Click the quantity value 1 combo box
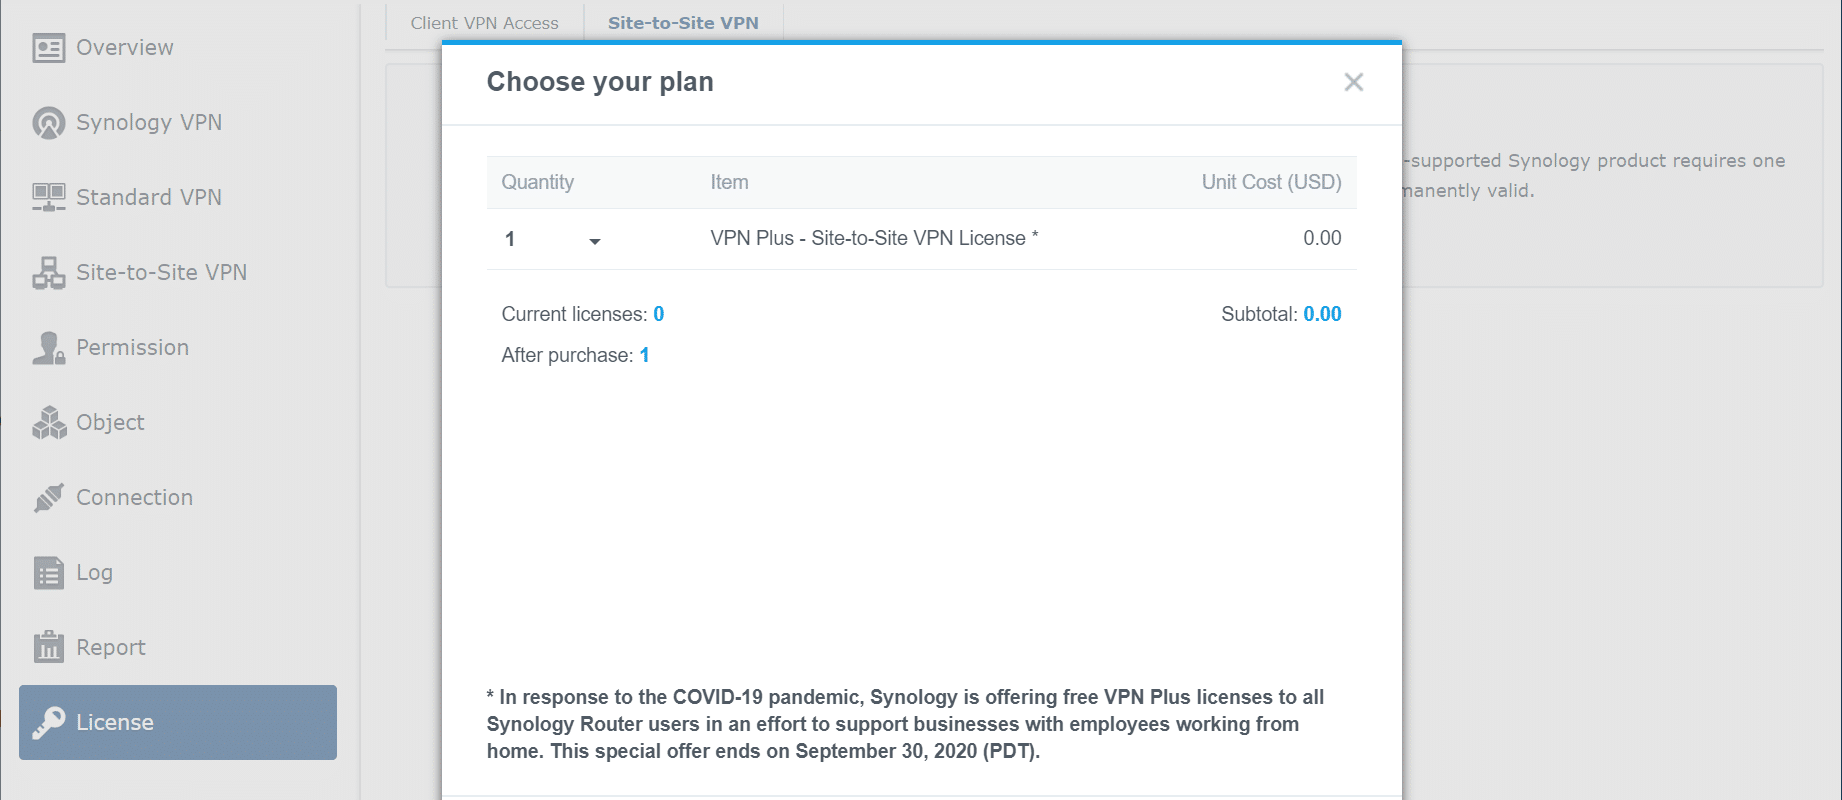This screenshot has height=800, width=1842. coord(553,239)
